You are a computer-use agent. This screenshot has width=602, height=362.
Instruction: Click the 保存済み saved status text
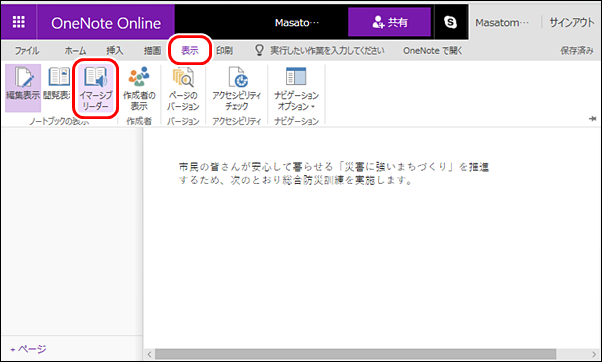pyautogui.click(x=577, y=51)
